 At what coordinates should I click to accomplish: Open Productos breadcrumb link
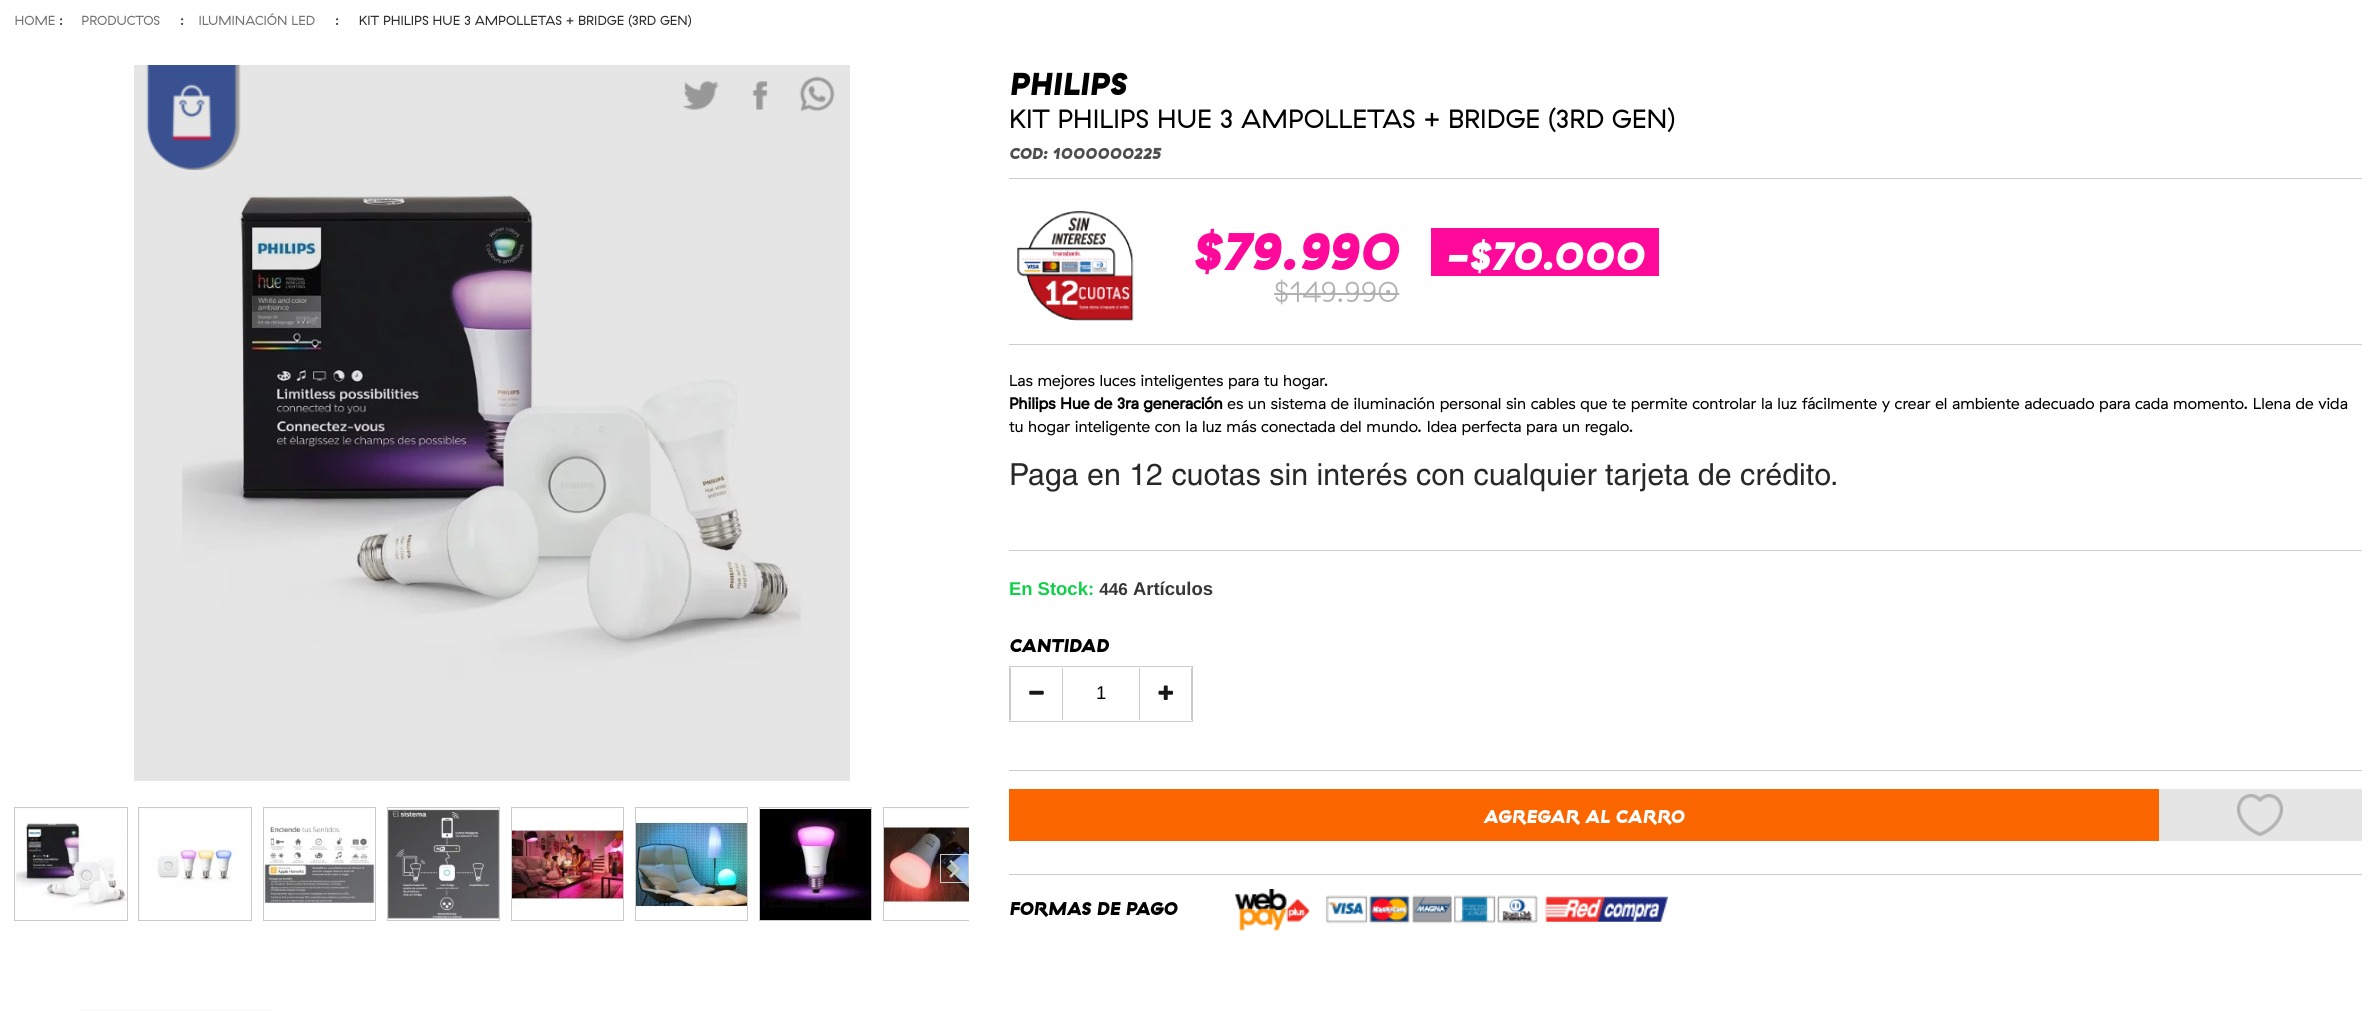120,20
